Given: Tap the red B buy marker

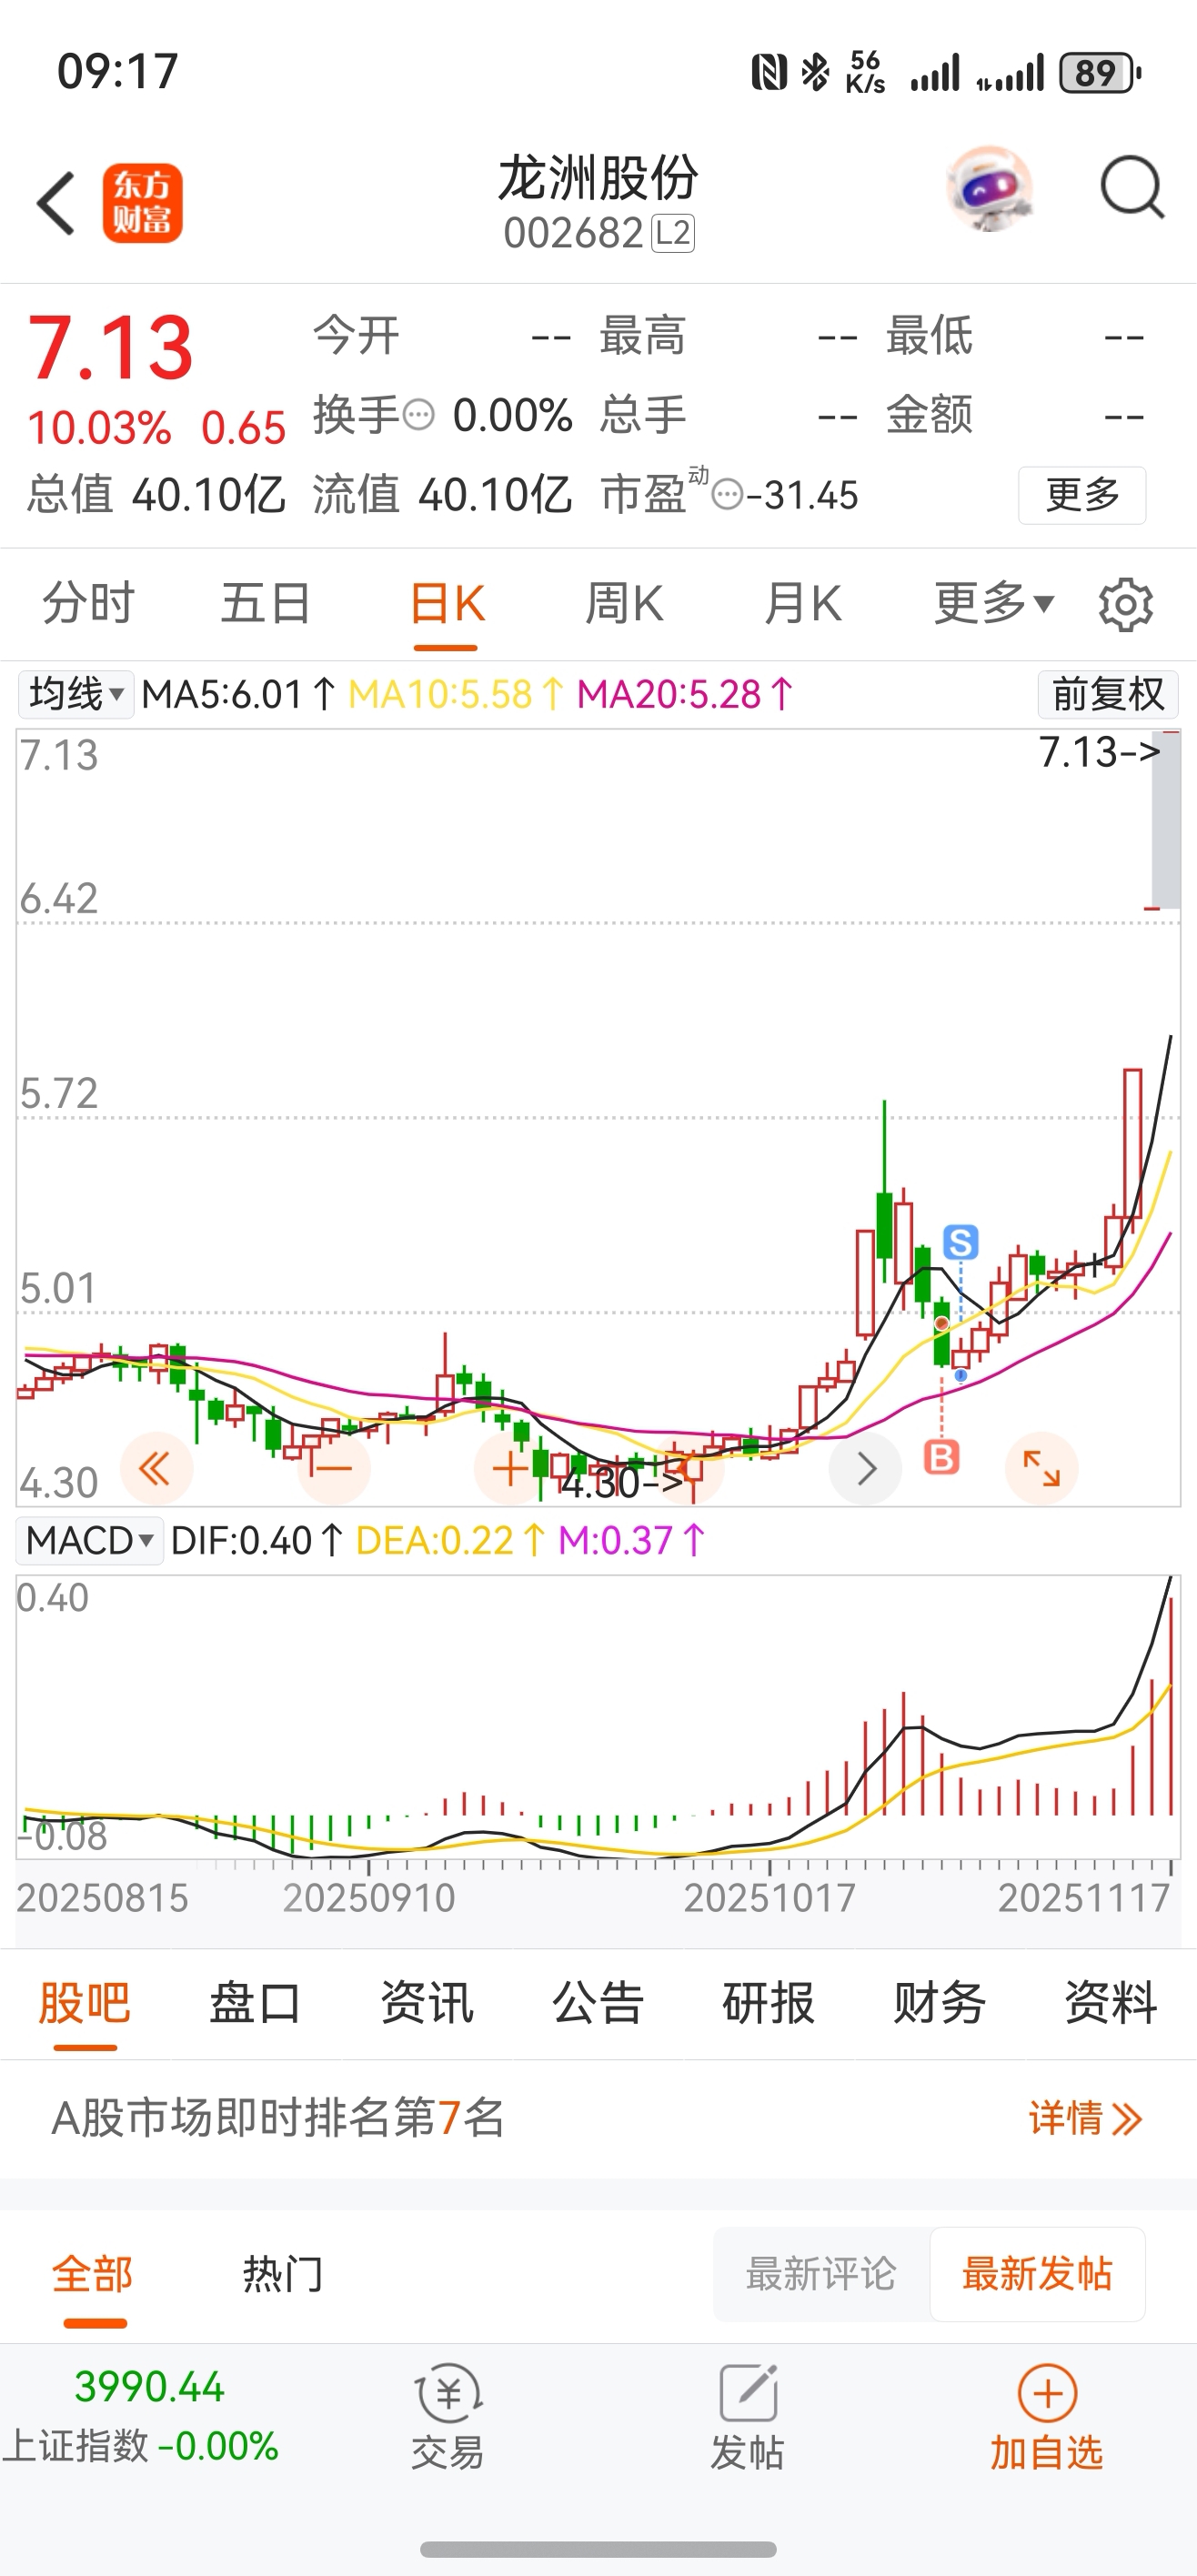Looking at the screenshot, I should coord(941,1457).
